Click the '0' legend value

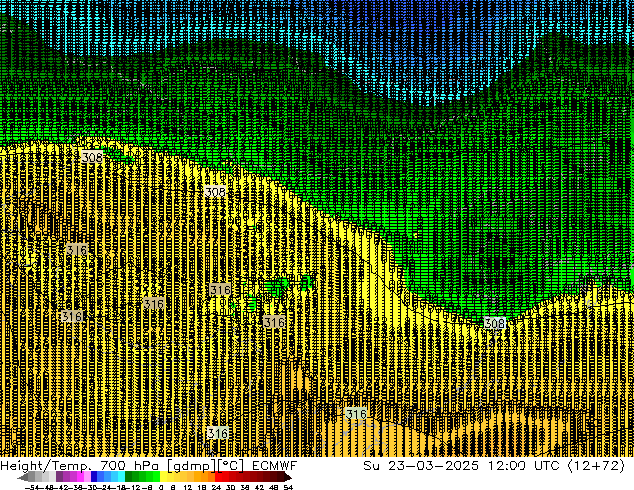coord(161,487)
